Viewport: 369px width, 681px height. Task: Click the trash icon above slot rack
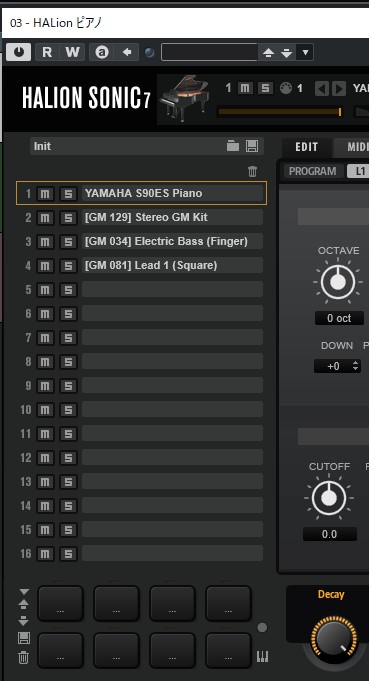click(x=252, y=172)
